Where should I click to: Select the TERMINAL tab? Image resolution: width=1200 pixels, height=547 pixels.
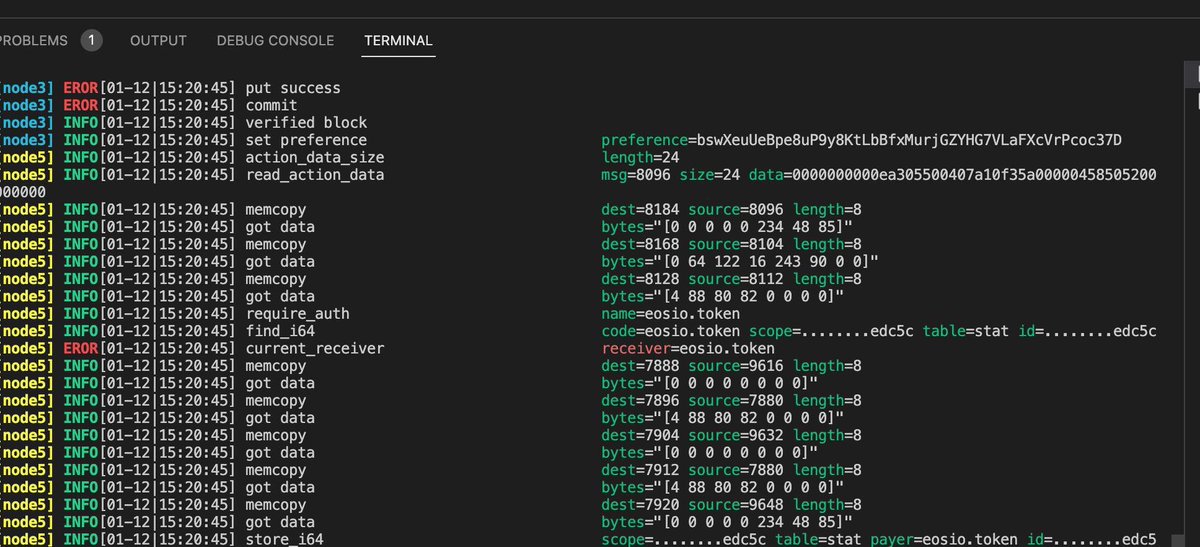click(398, 40)
